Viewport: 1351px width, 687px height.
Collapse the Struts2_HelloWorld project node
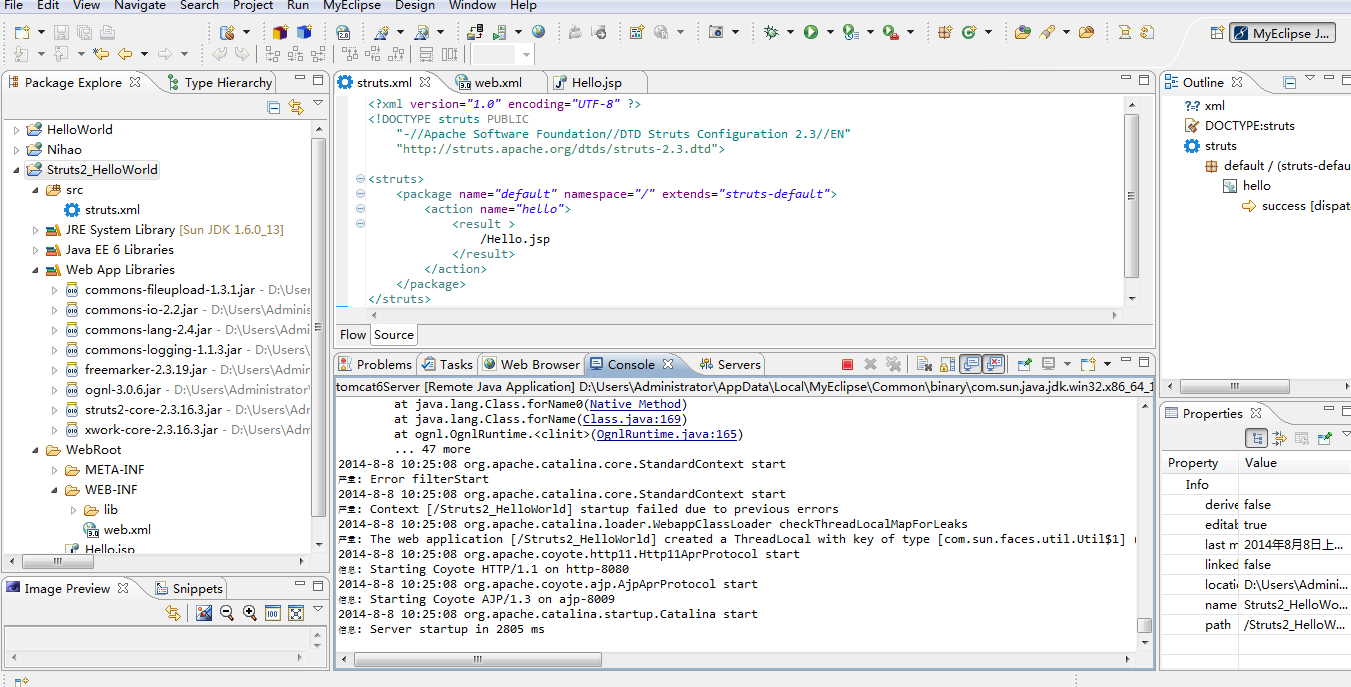pos(17,170)
